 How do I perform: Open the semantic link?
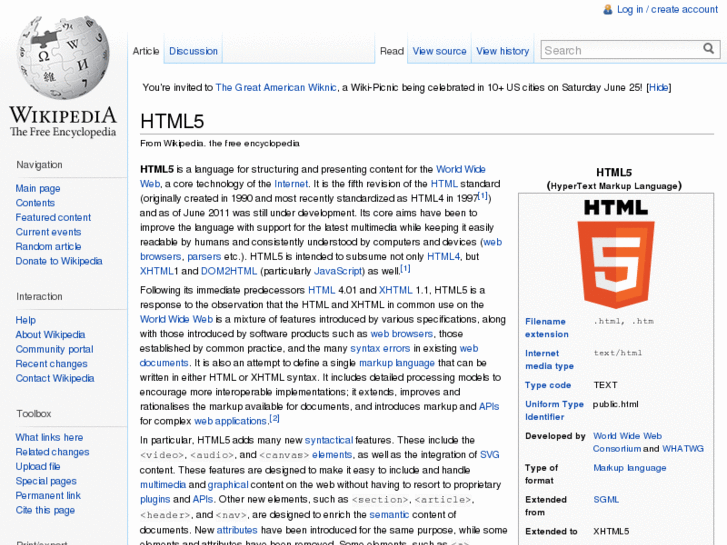point(389,514)
